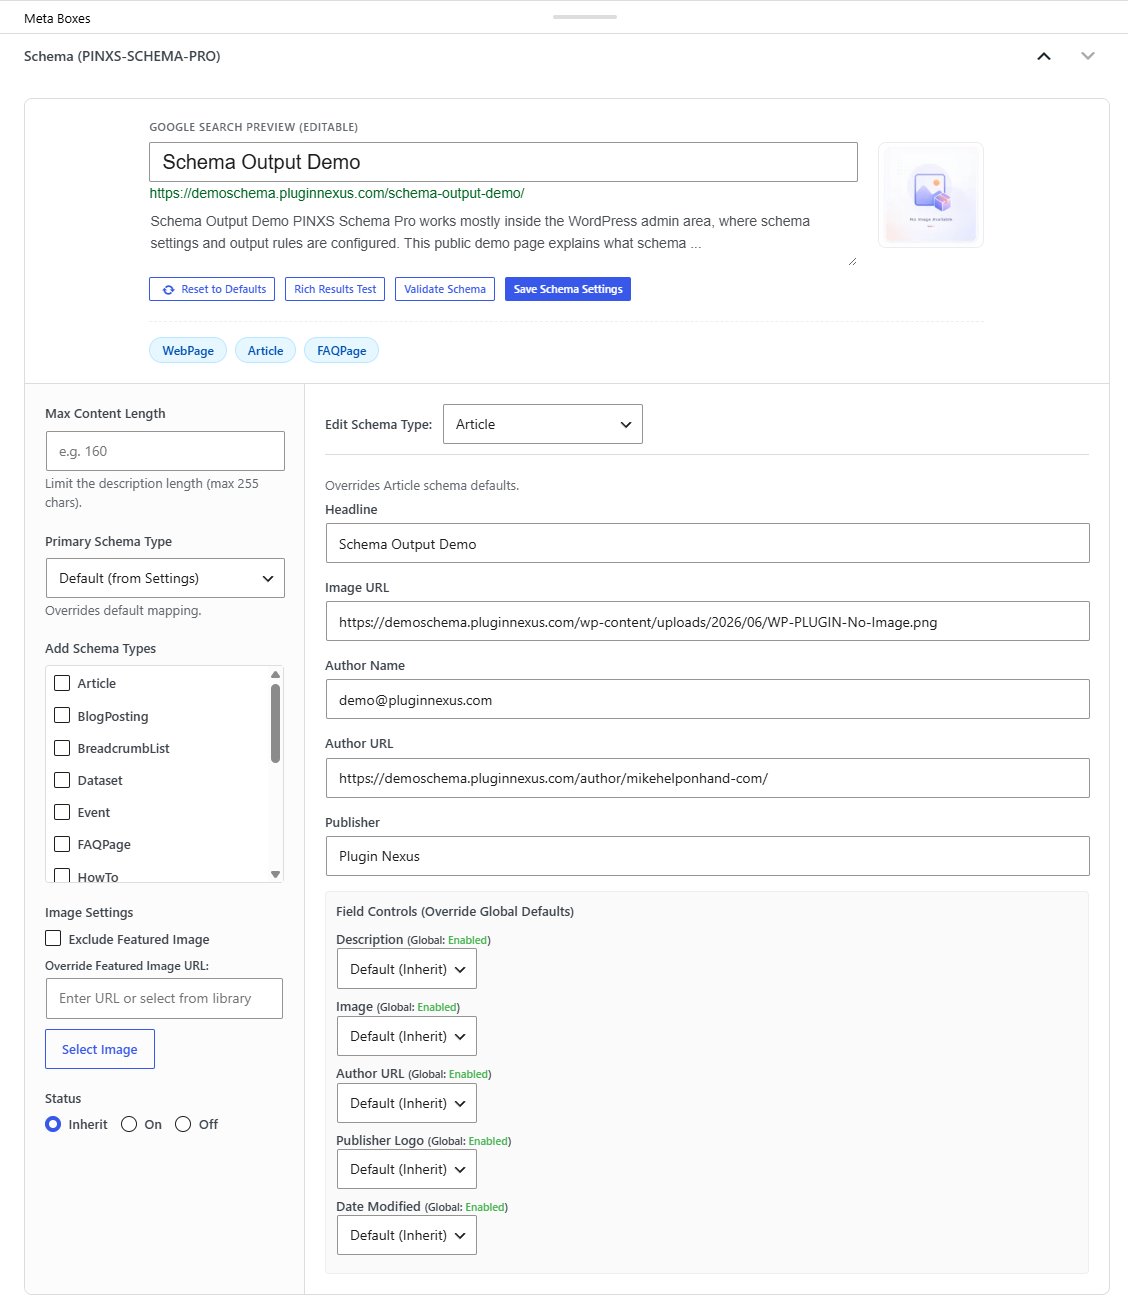Open the Description field control dropdown

[407, 969]
